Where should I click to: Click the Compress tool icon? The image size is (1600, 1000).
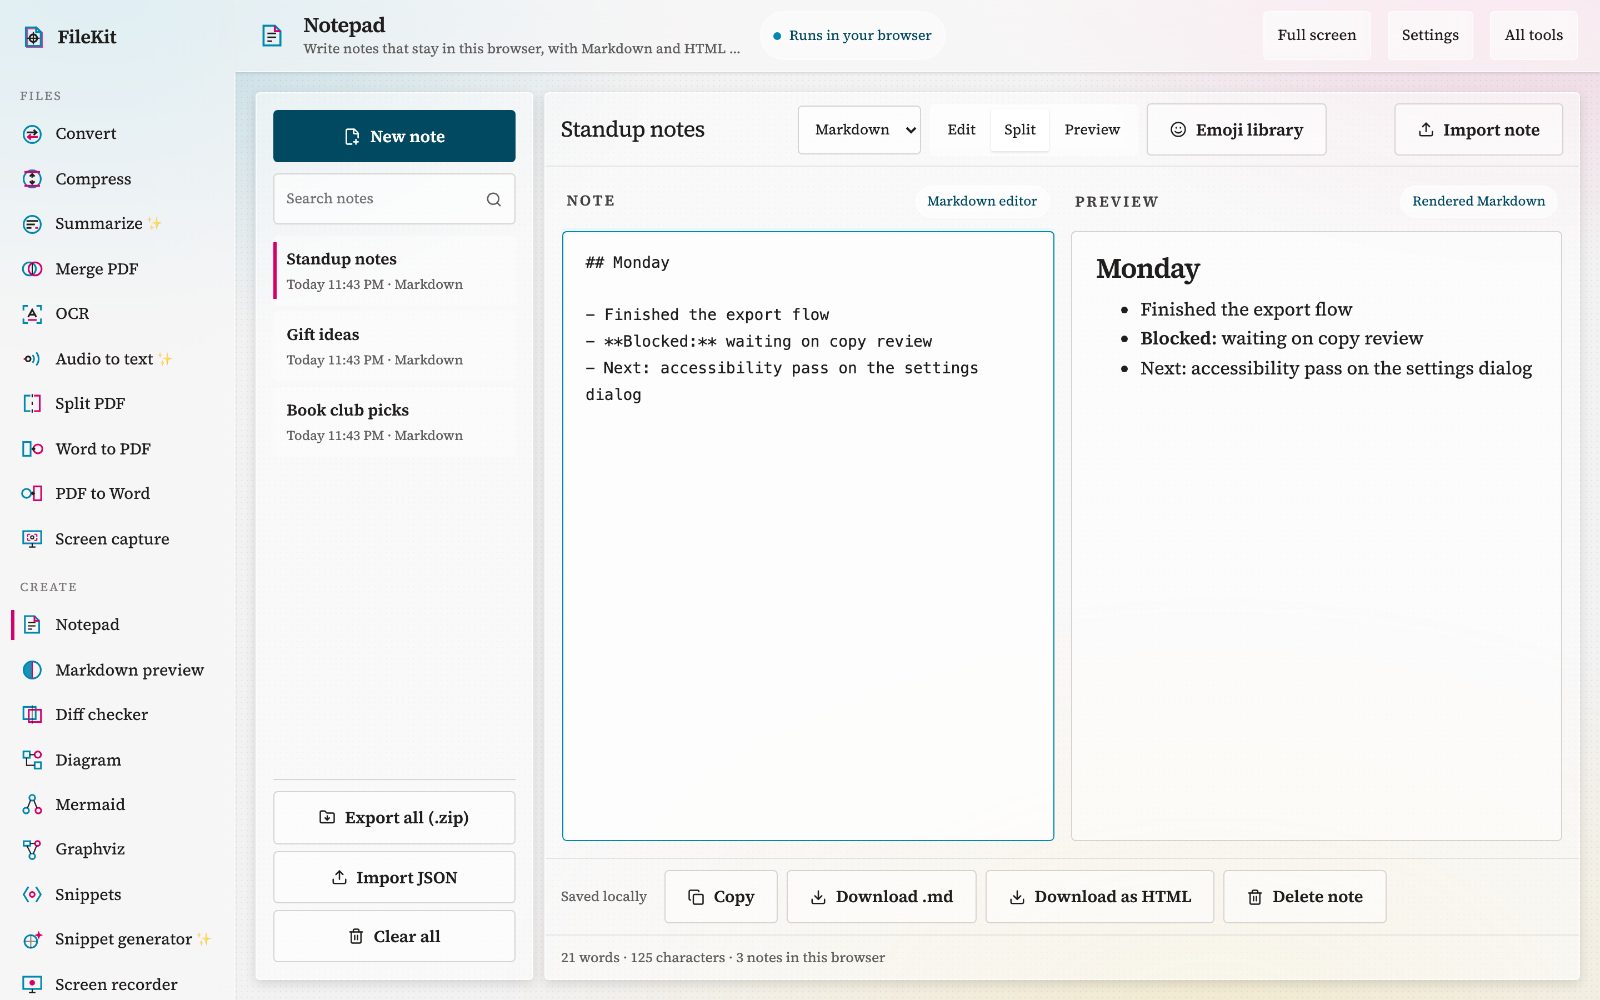pyautogui.click(x=32, y=179)
